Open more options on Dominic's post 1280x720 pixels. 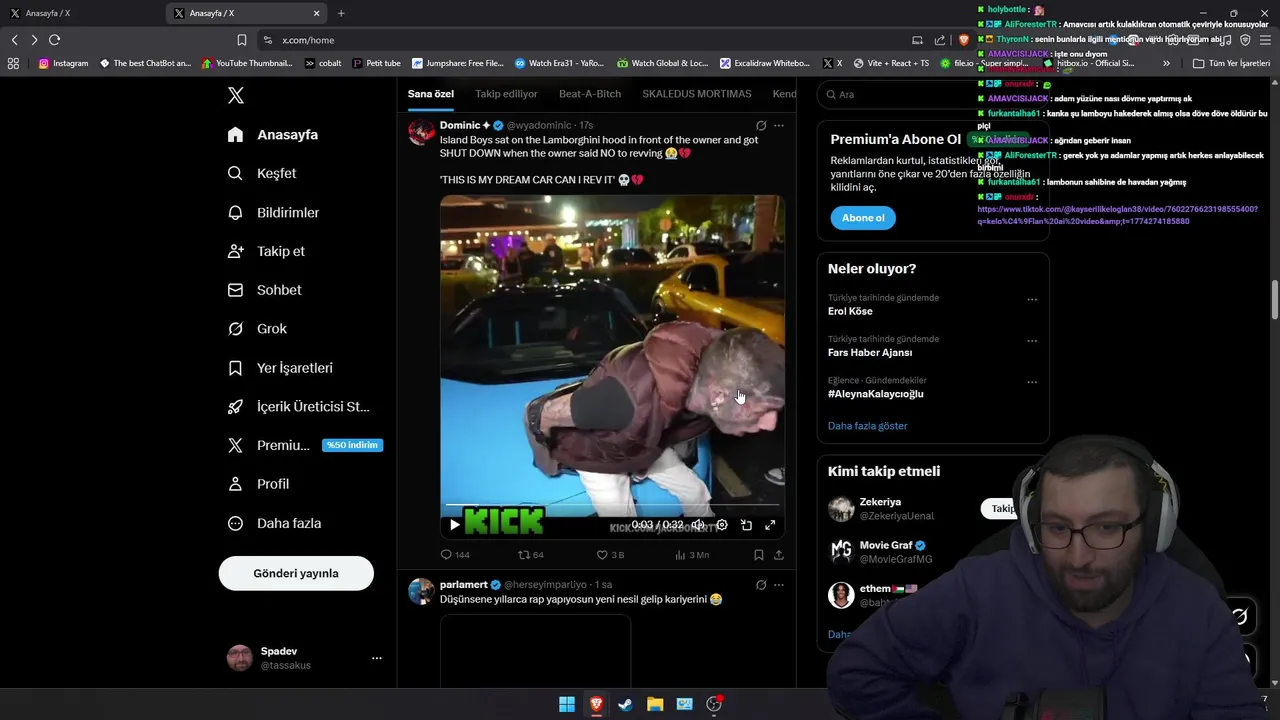click(779, 125)
